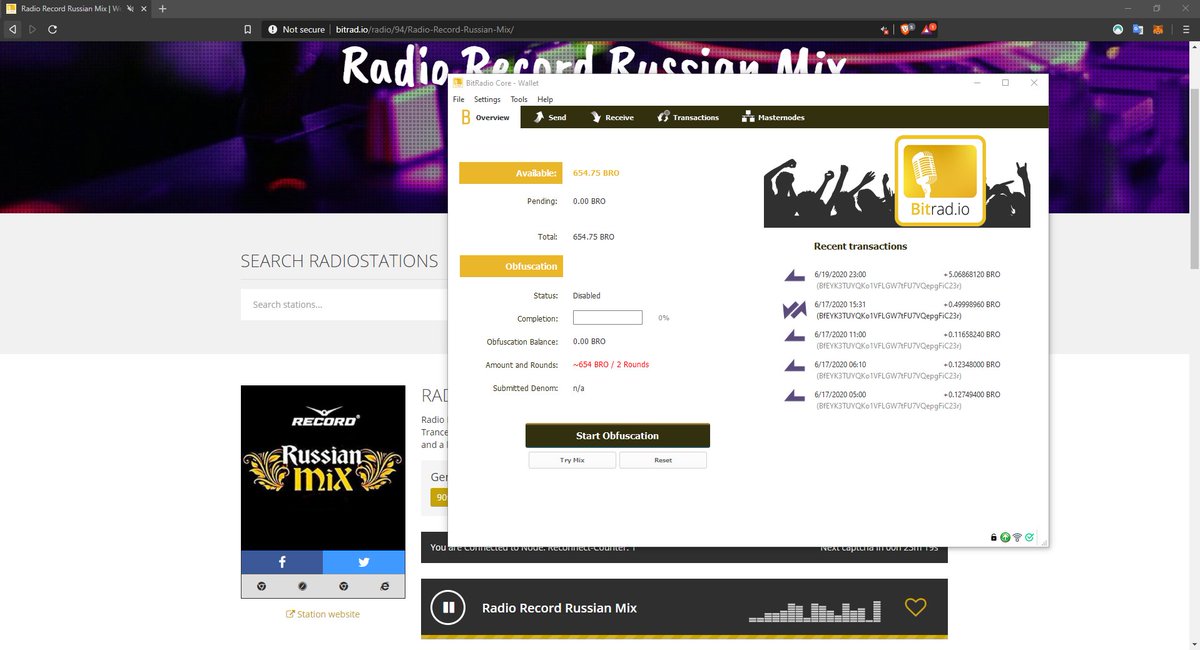Viewport: 1200px width, 650px height.
Task: Open the Overview tab in BitRadio wallet
Action: 486,117
